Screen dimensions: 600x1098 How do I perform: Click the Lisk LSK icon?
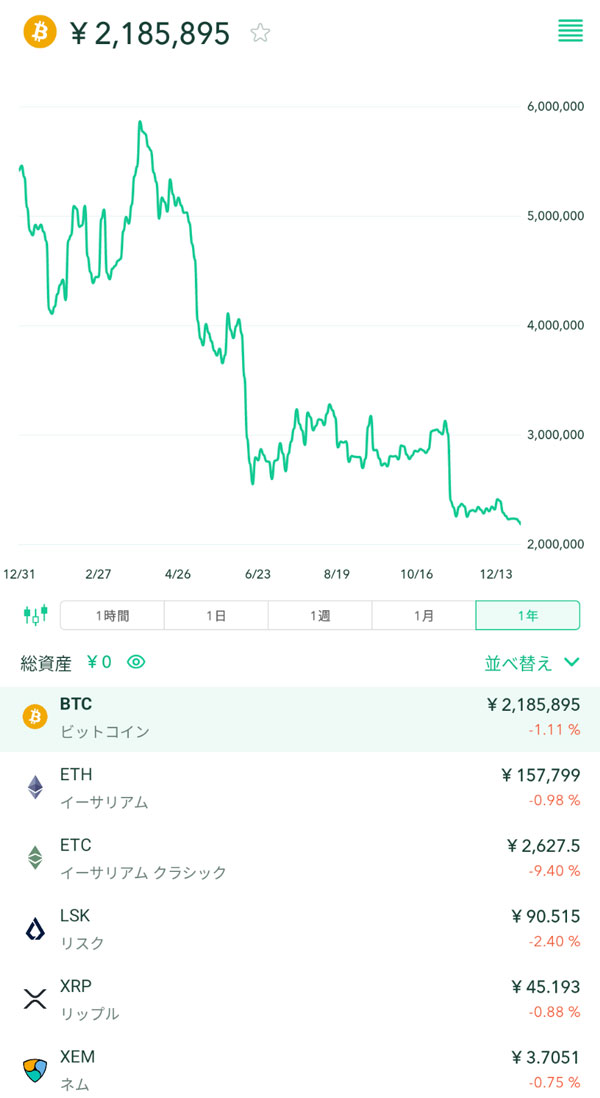coord(35,929)
